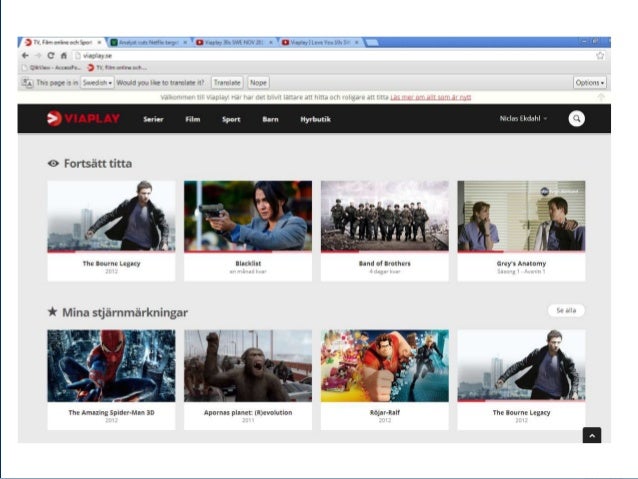
Task: Click the eye icon beside Fortsätt titta
Action: point(53,164)
